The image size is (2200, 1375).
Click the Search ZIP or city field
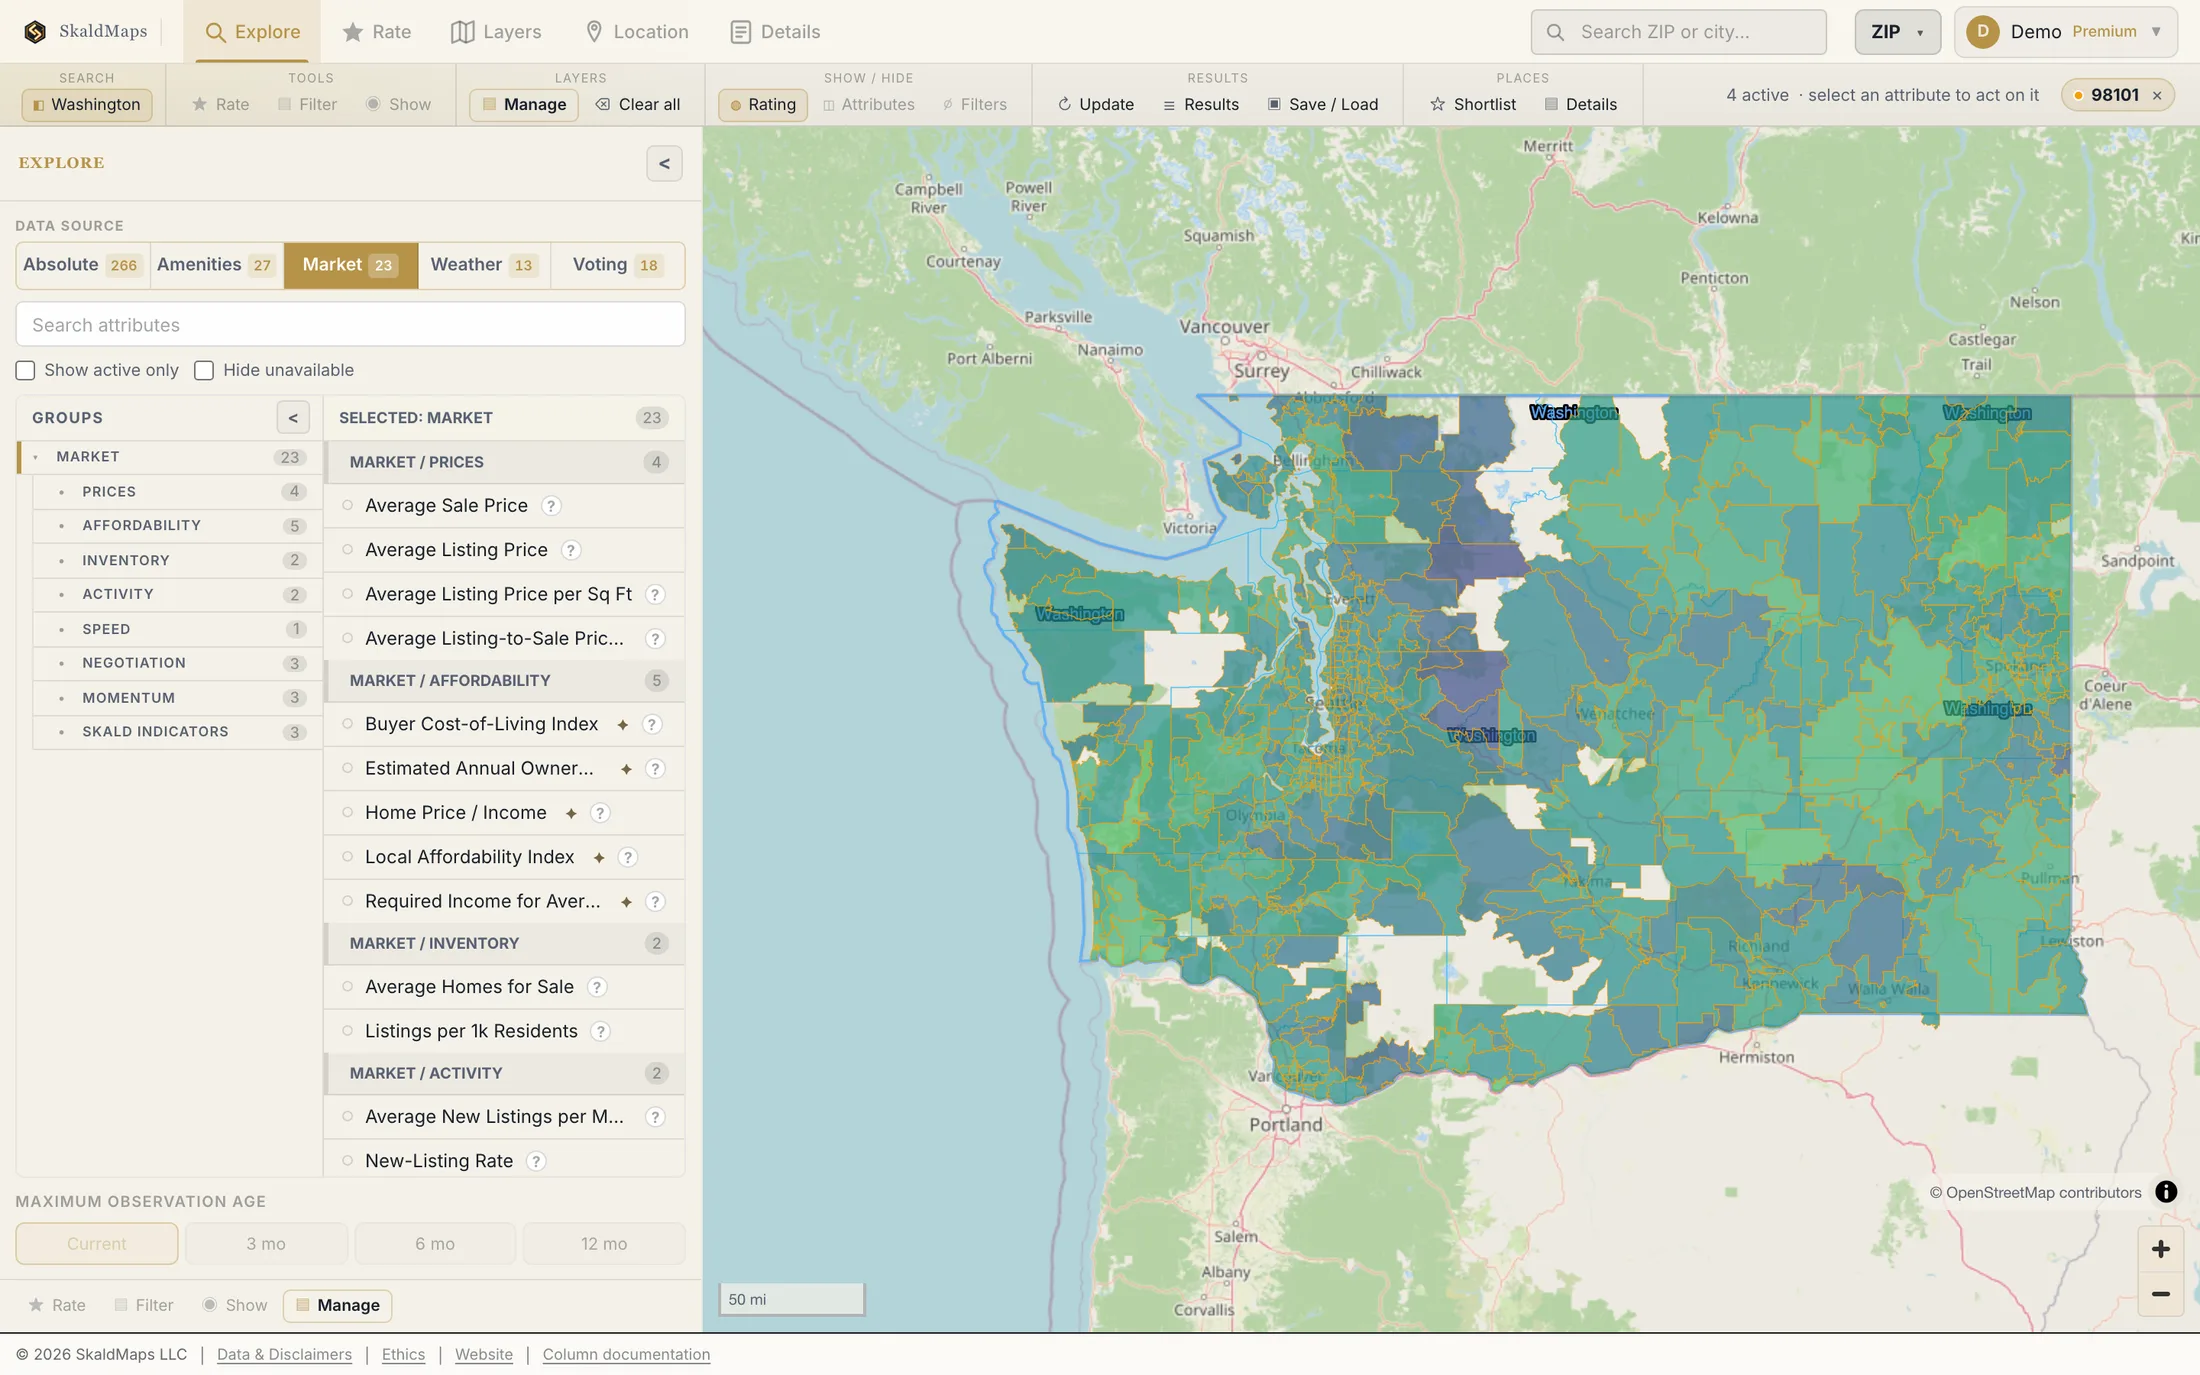(x=1678, y=32)
